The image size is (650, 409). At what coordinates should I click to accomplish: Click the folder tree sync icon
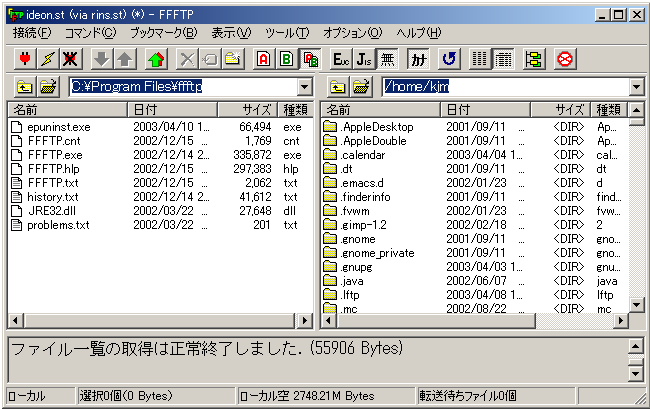point(534,59)
